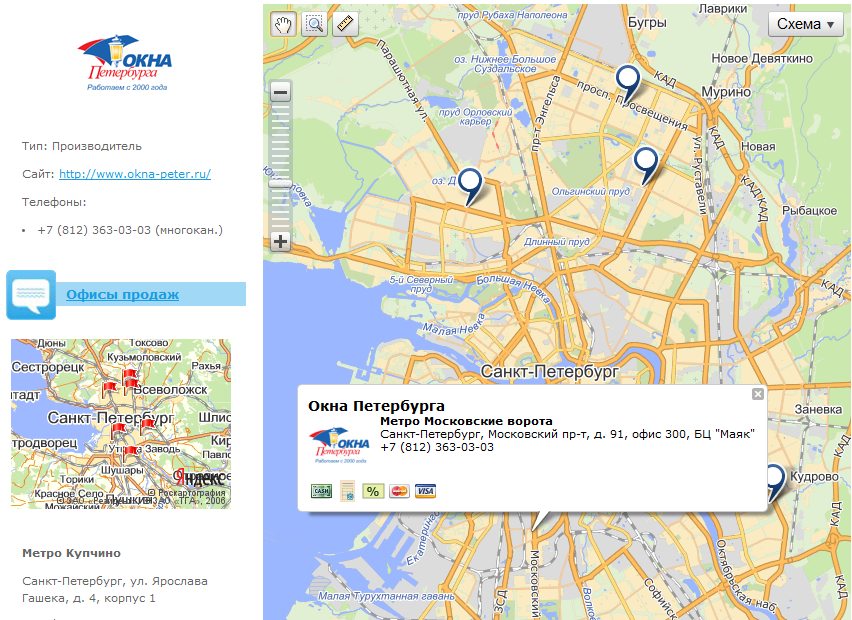Click the Телефоны: label

coord(54,202)
